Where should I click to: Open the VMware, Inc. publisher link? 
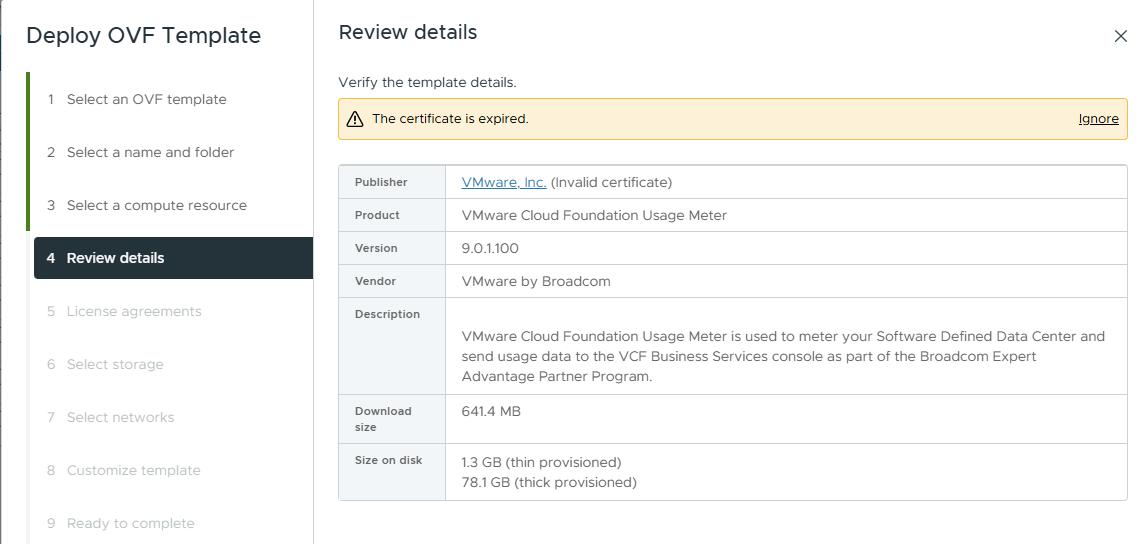click(x=504, y=182)
